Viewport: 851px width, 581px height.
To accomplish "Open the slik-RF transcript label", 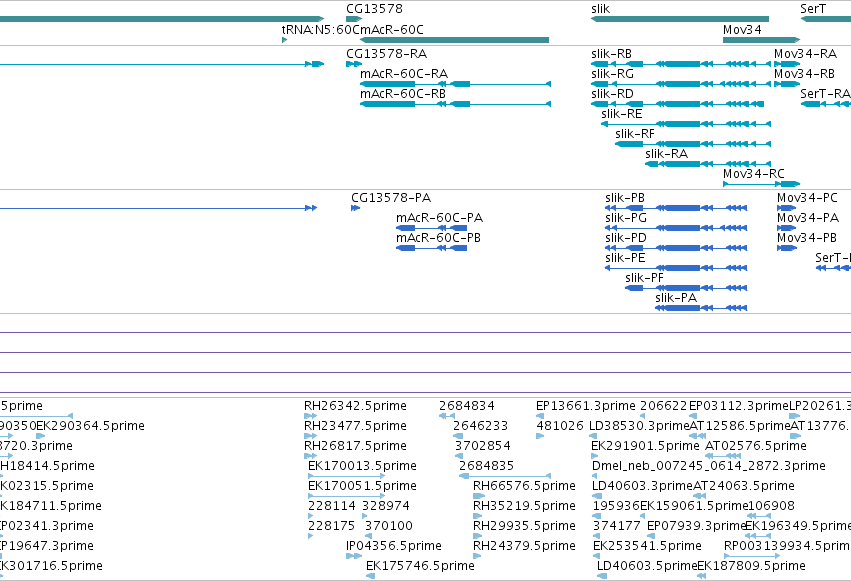I will pyautogui.click(x=634, y=134).
